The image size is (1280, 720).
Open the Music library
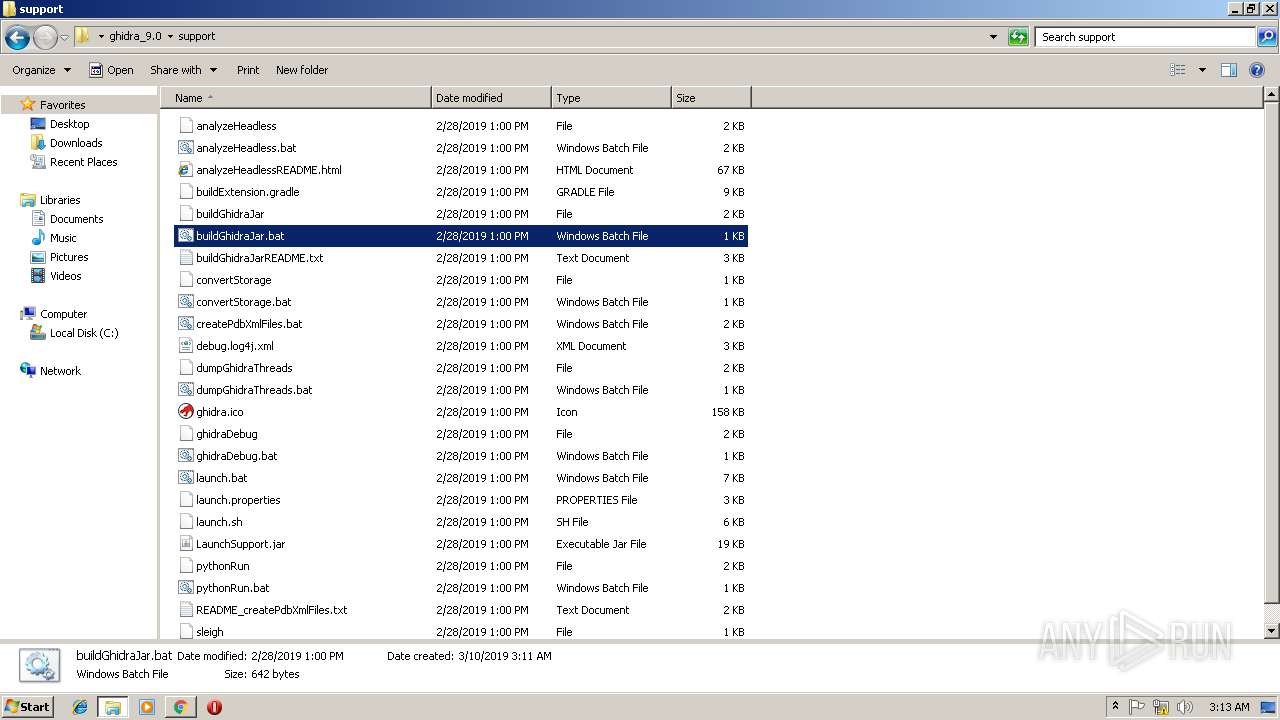point(63,238)
